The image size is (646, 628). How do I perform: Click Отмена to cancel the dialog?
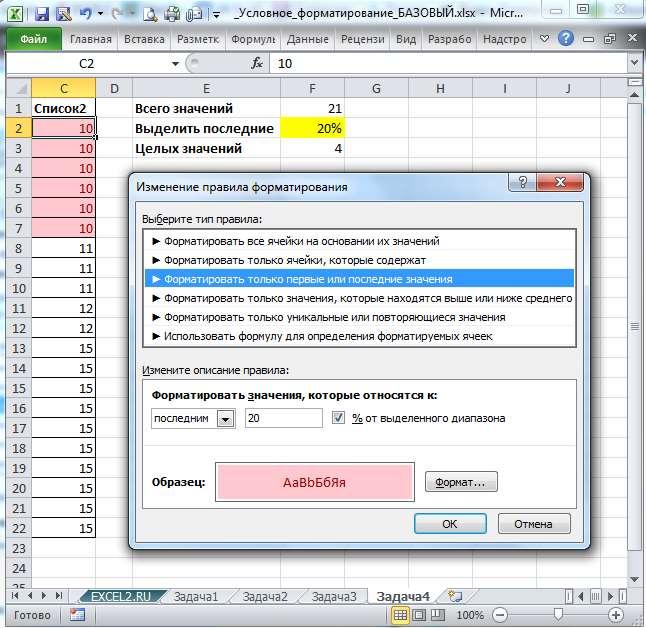coord(534,524)
